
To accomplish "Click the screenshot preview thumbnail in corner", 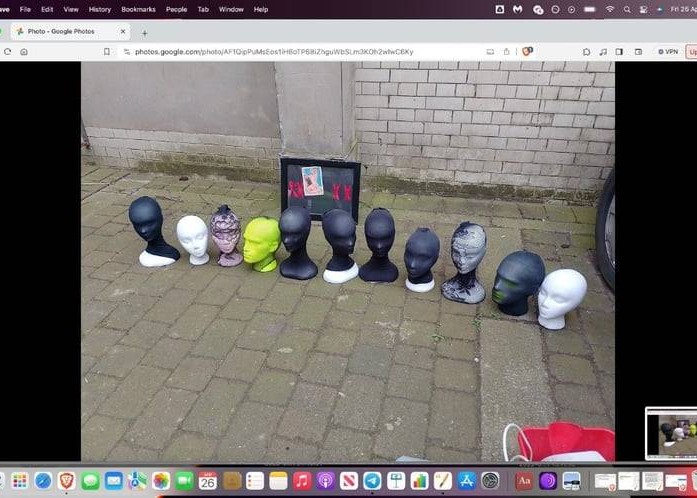I will pyautogui.click(x=670, y=432).
